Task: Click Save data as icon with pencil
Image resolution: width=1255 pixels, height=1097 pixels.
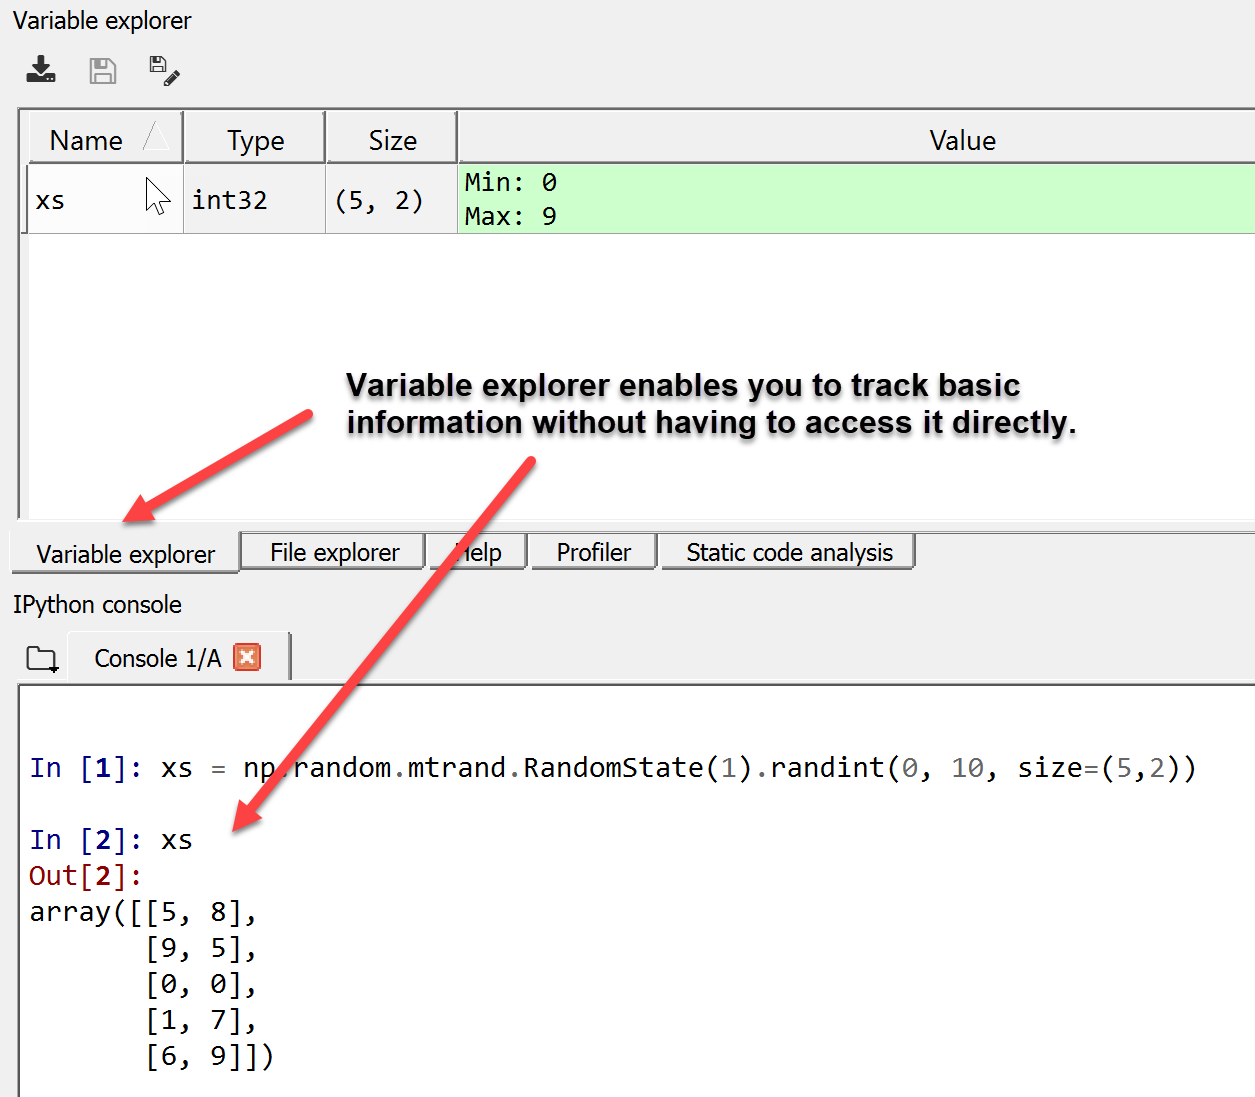Action: click(x=164, y=70)
